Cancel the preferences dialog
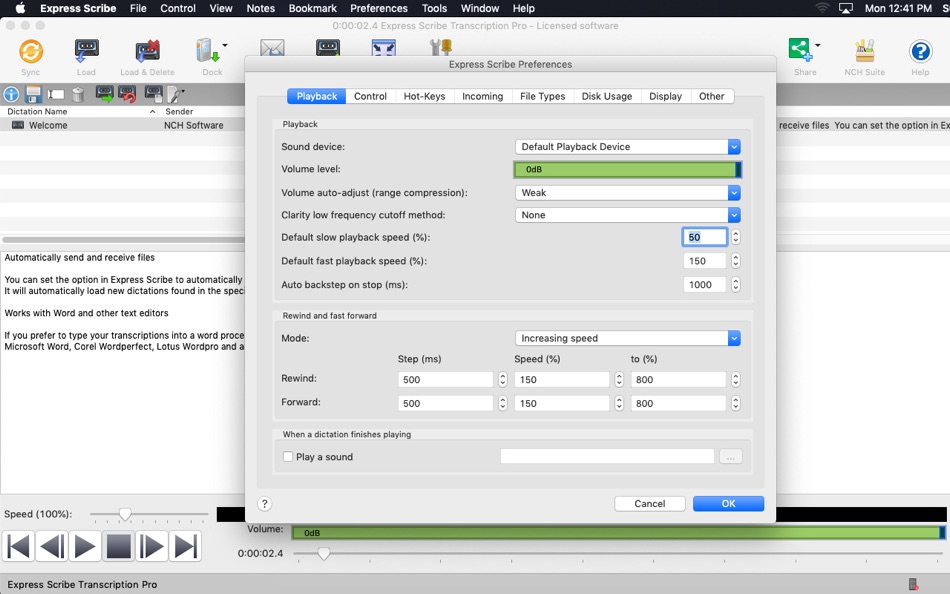The width and height of the screenshot is (950, 594). [650, 503]
